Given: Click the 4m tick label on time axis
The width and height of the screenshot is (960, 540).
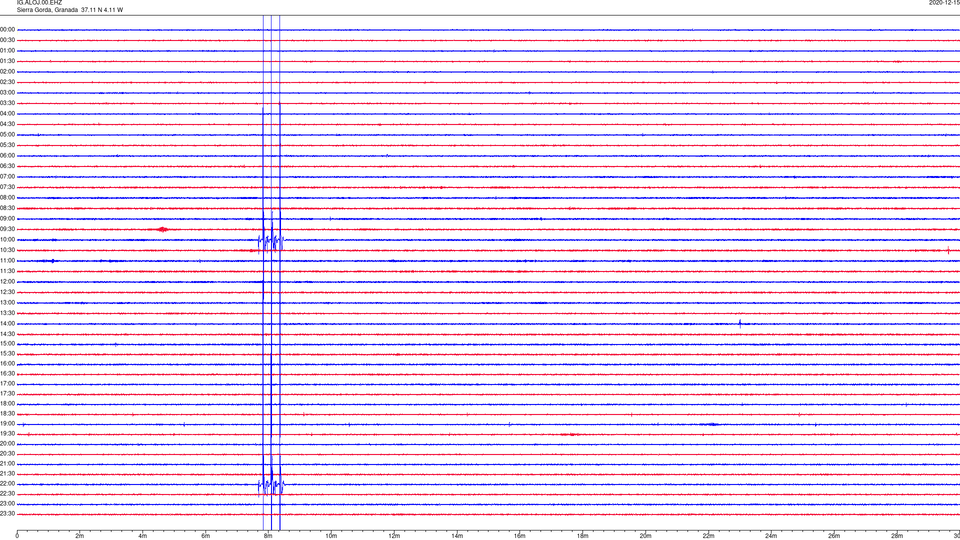Looking at the screenshot, I should pos(143,536).
